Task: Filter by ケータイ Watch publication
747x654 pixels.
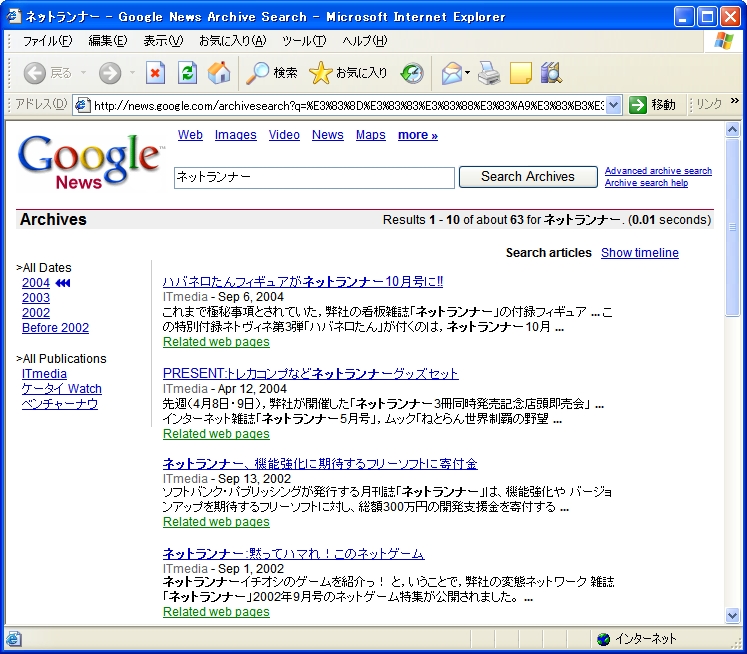Action: click(61, 389)
